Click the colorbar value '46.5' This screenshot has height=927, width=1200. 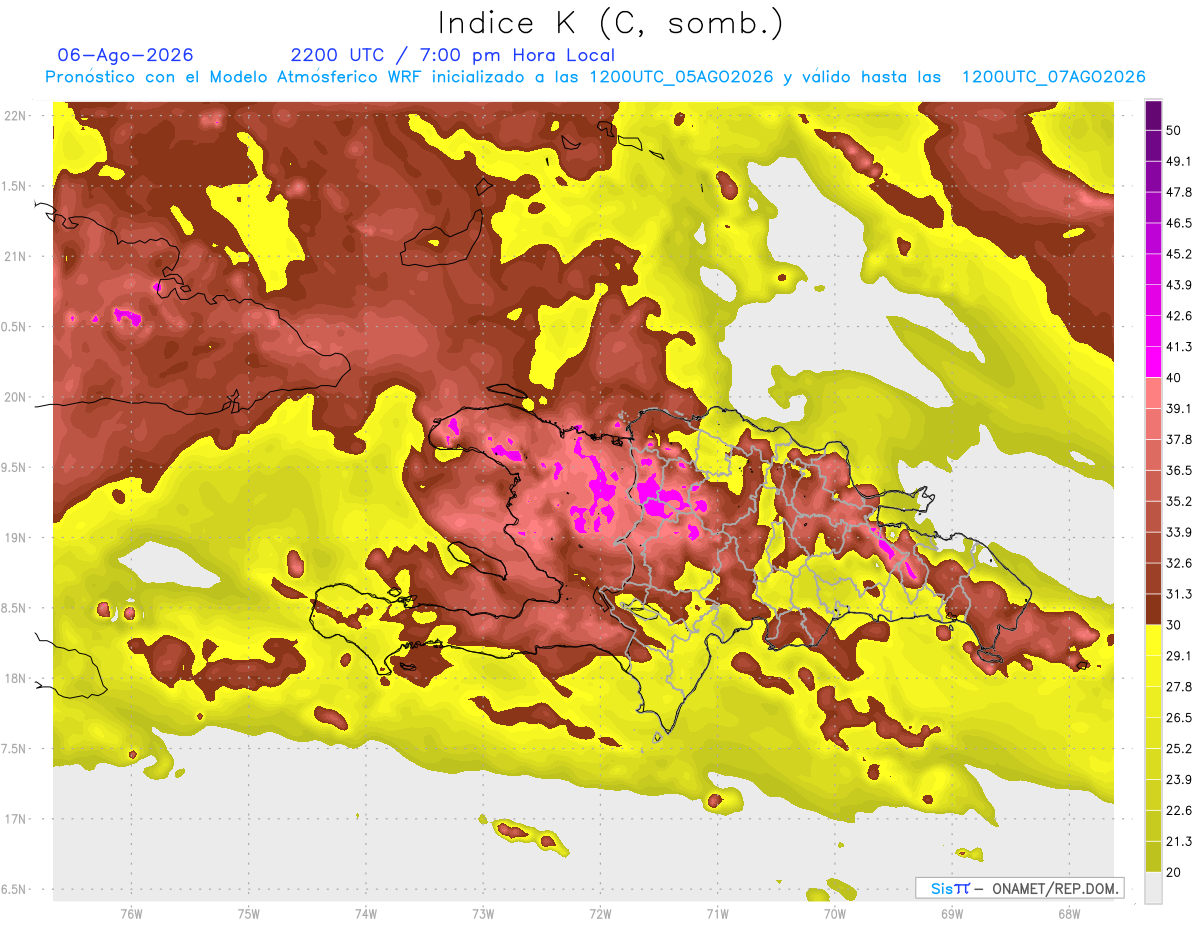point(1179,224)
